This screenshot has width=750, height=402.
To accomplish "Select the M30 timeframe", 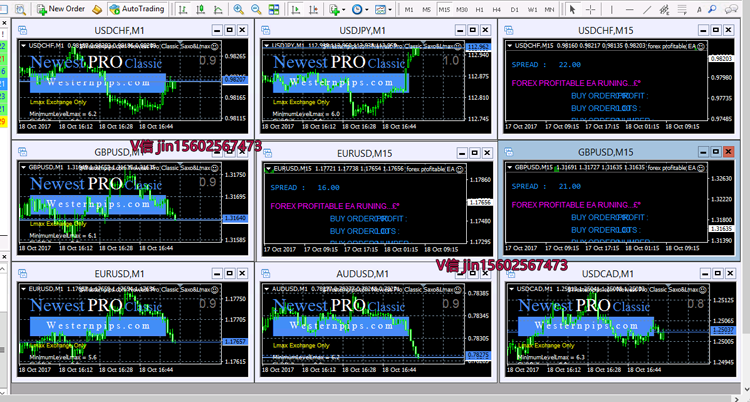I will click(x=462, y=10).
